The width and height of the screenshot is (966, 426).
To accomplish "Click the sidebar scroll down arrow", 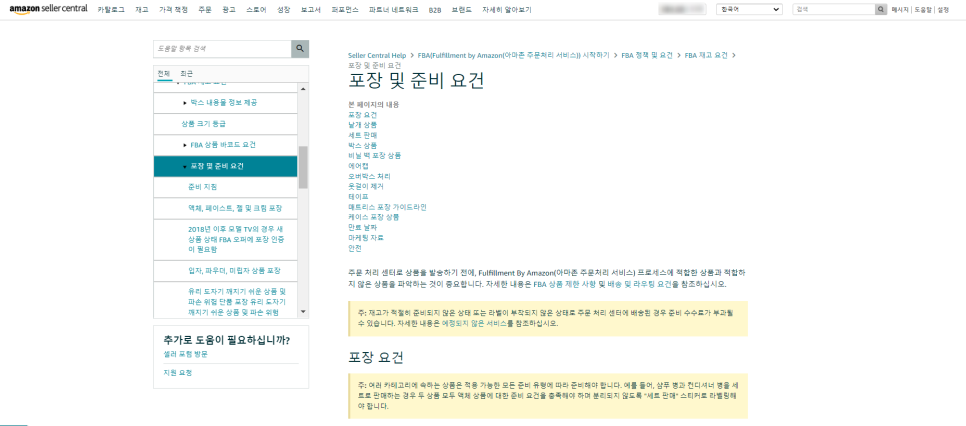I will coord(302,313).
